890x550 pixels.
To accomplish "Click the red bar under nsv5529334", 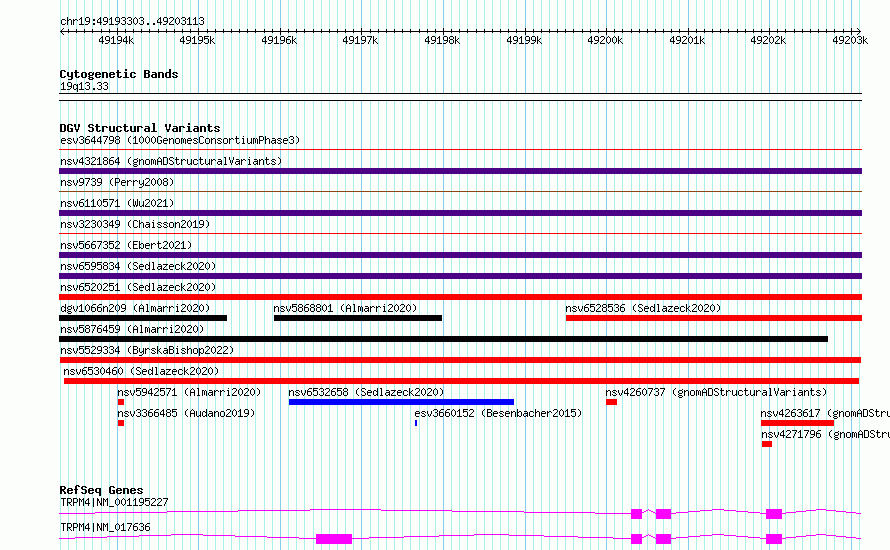I will point(460,360).
